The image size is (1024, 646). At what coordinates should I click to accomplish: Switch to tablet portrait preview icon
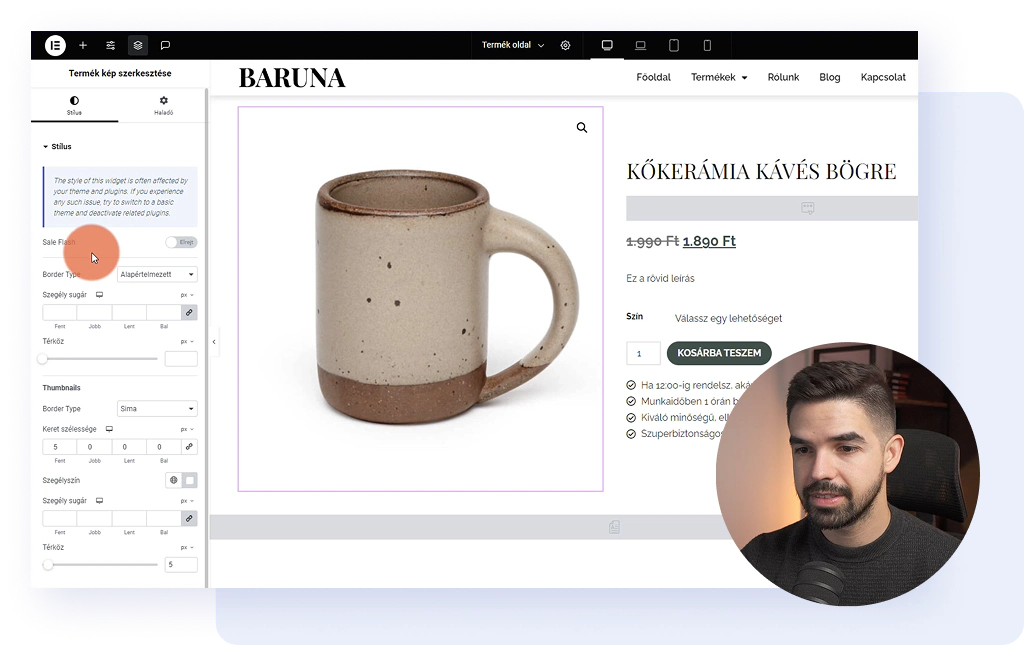click(674, 45)
